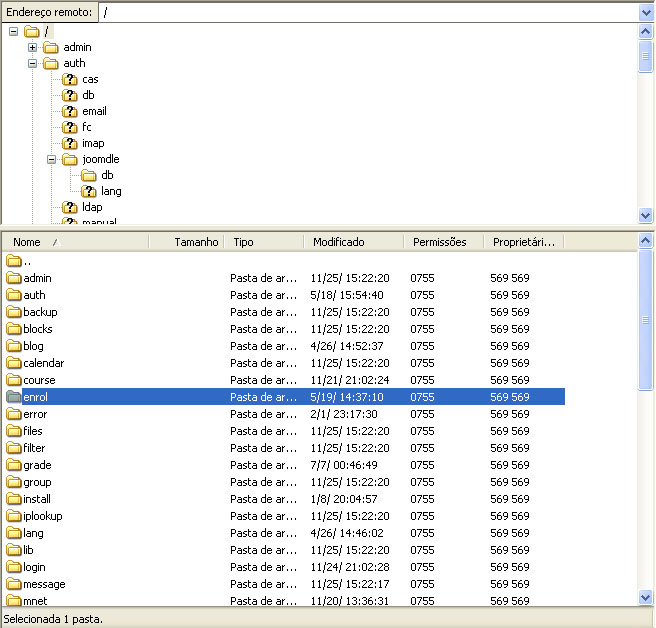Viewport: 656px width, 628px height.
Task: Open the remote address dropdown arrow
Action: 646,12
